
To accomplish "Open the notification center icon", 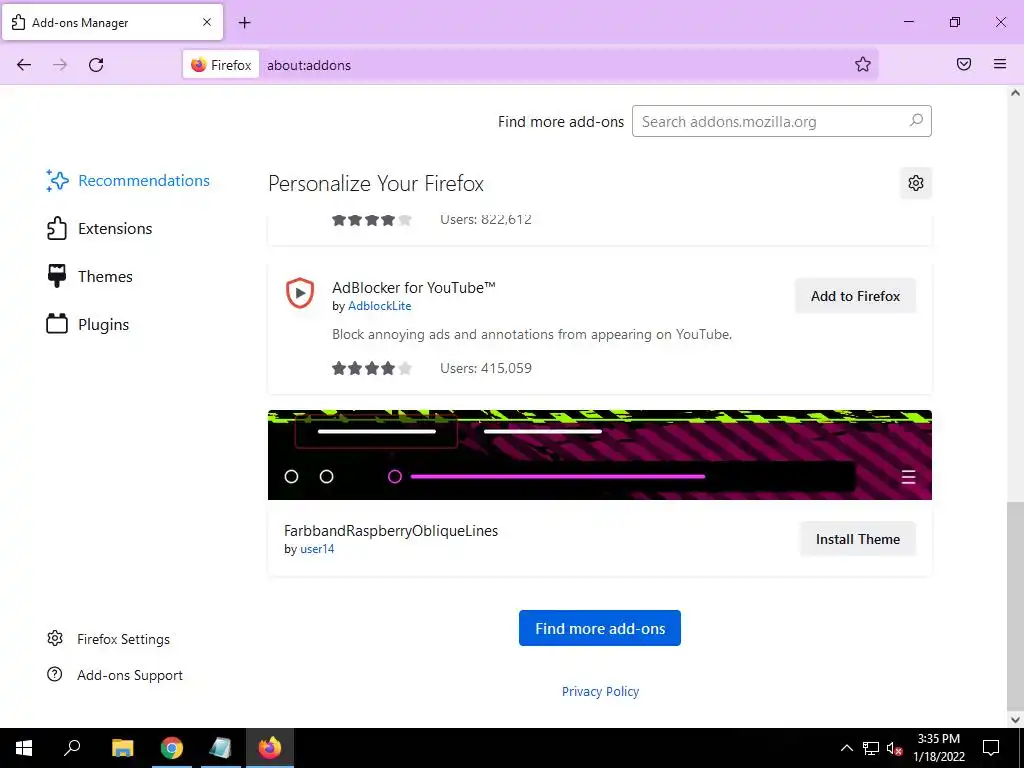I will [991, 748].
